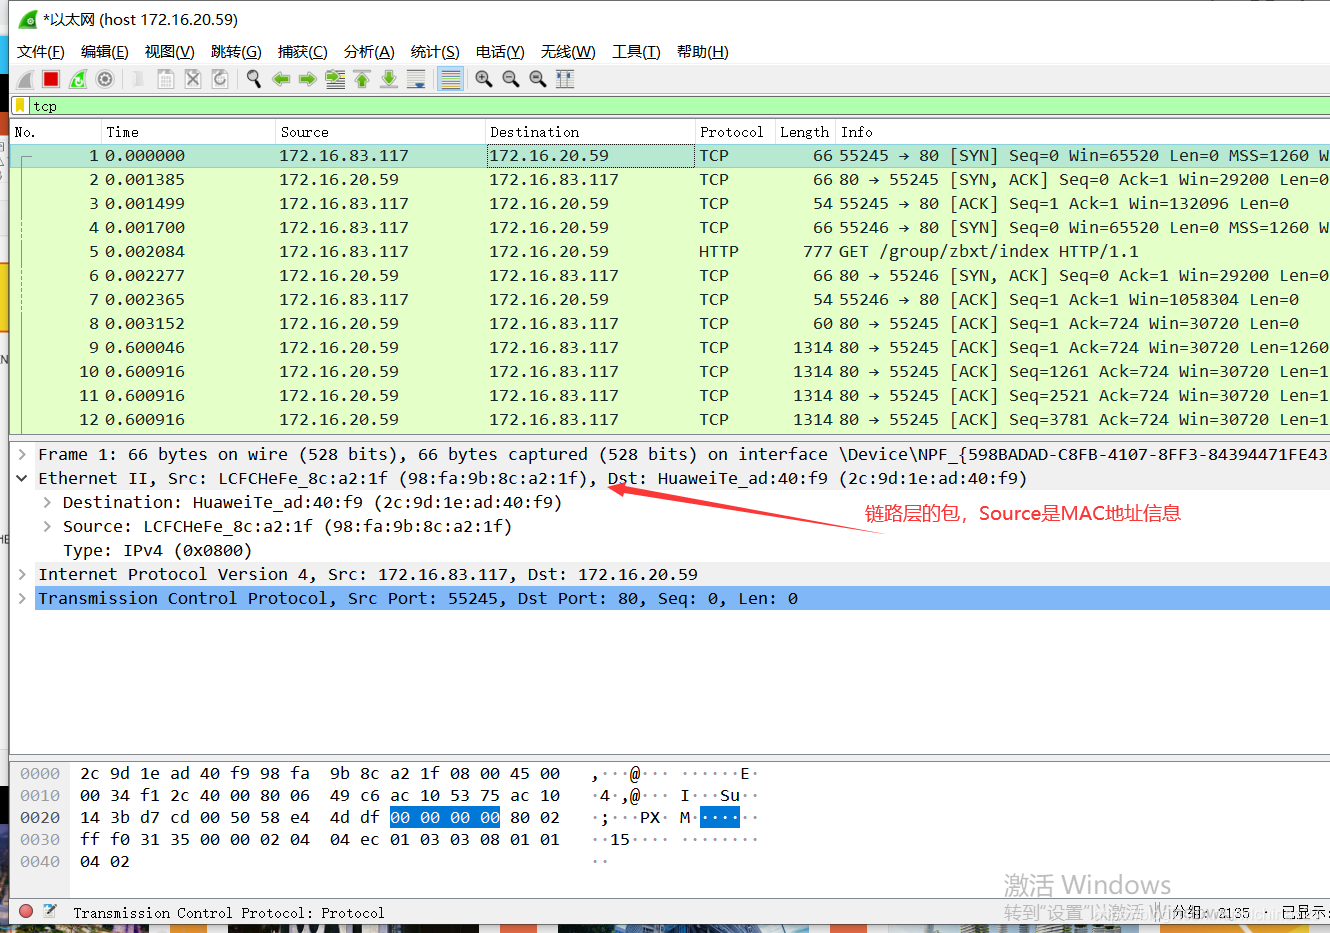Reset text zoom to normal size
Viewport: 1330px width, 933px height.
coord(538,79)
